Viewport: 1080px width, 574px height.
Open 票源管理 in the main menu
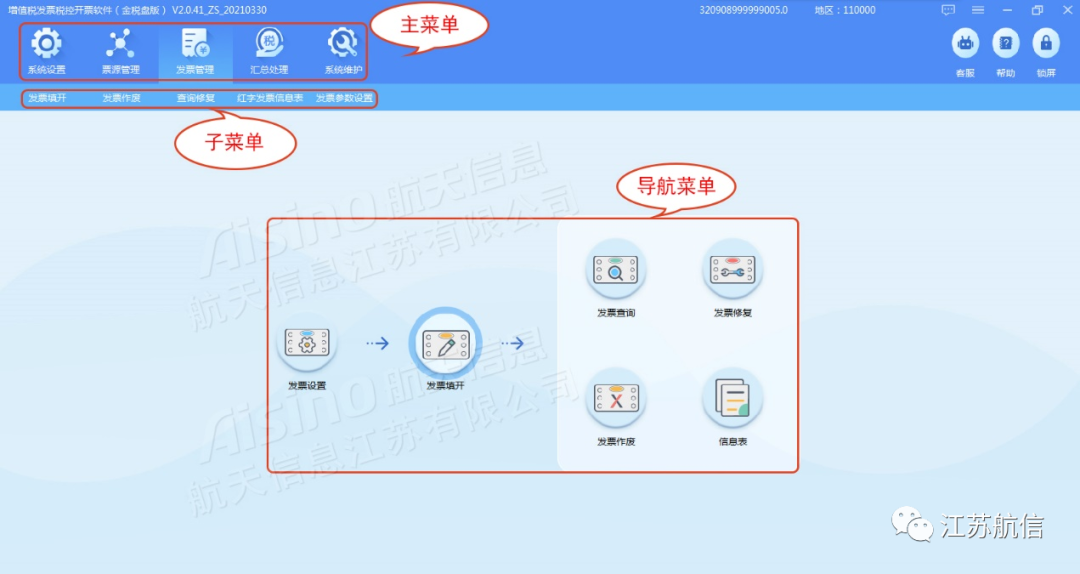point(121,51)
